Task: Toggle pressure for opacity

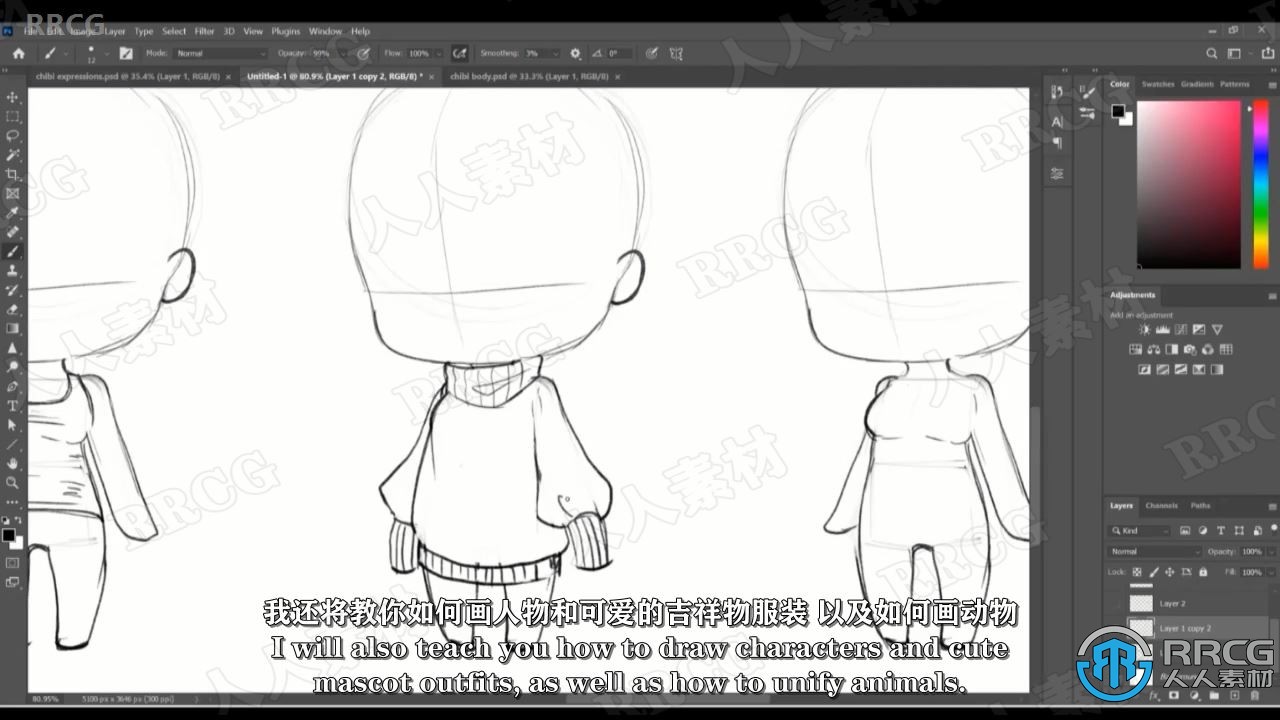Action: [363, 53]
